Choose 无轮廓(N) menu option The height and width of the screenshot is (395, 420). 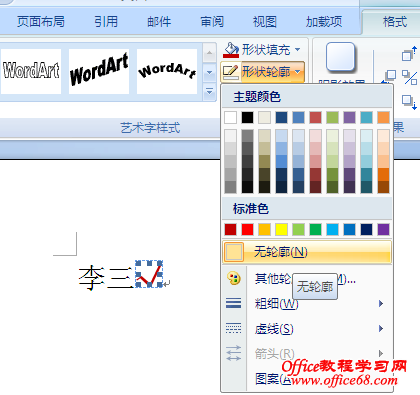pos(307,252)
